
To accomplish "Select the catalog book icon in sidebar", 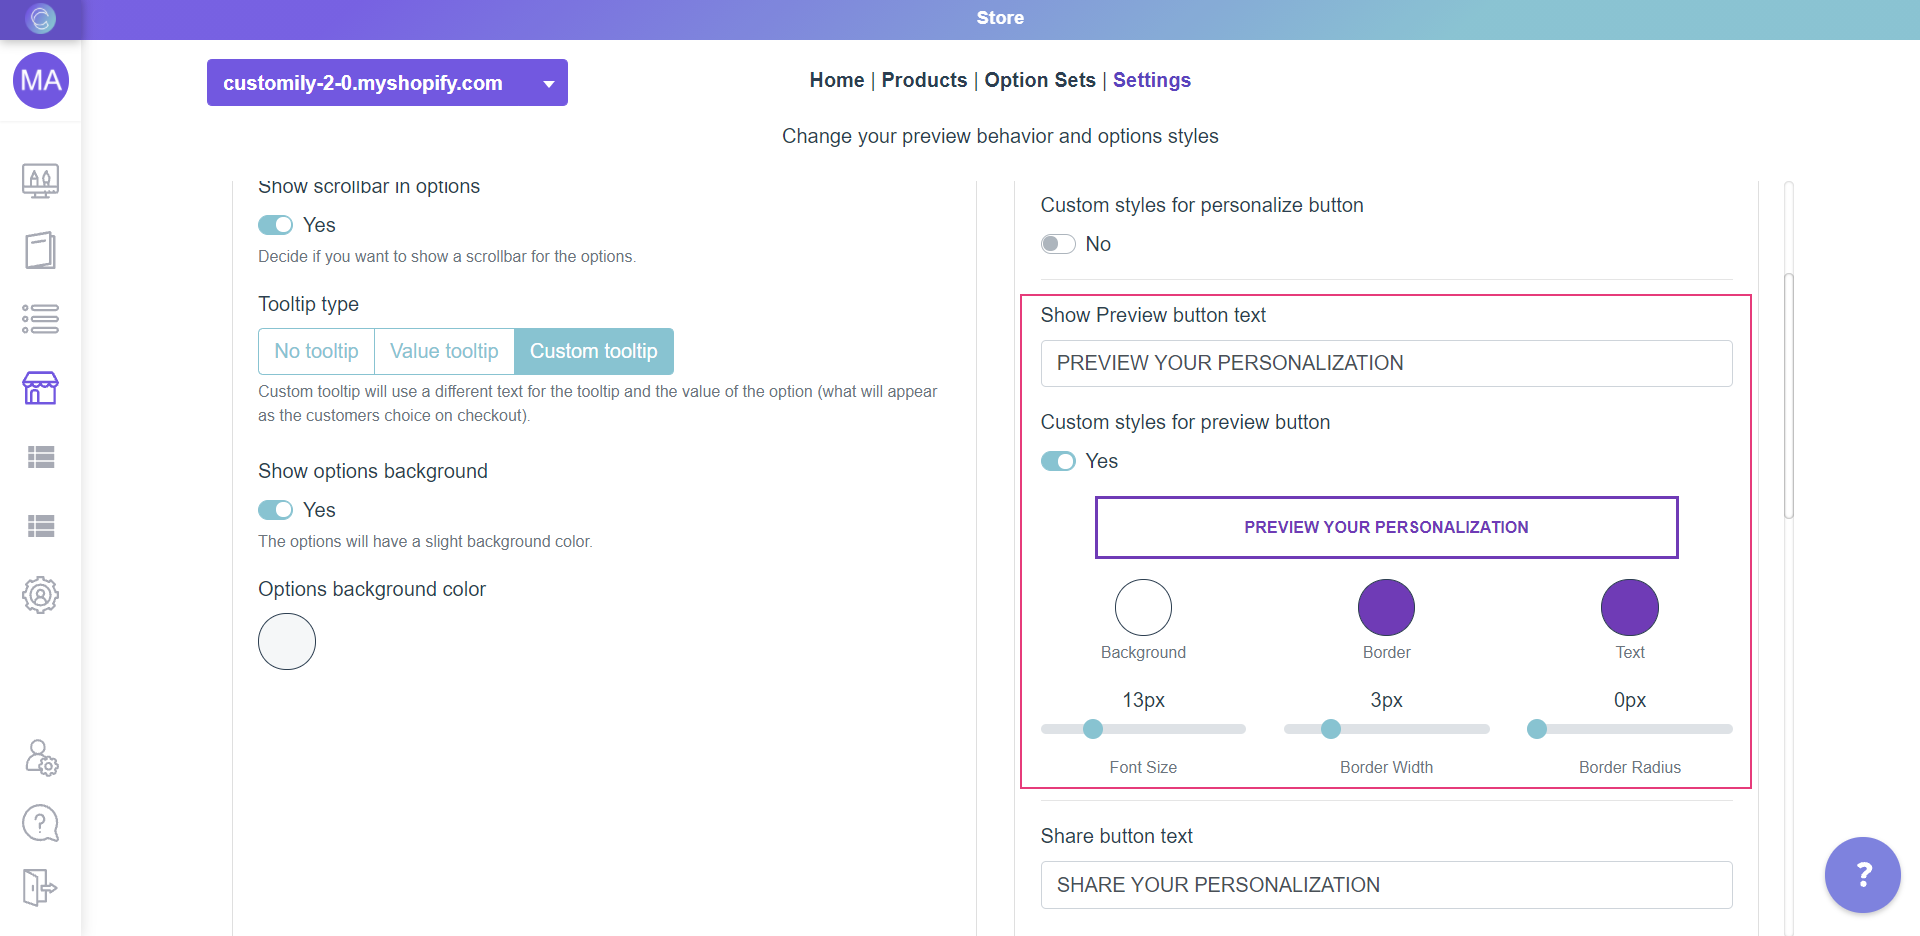I will 40,250.
